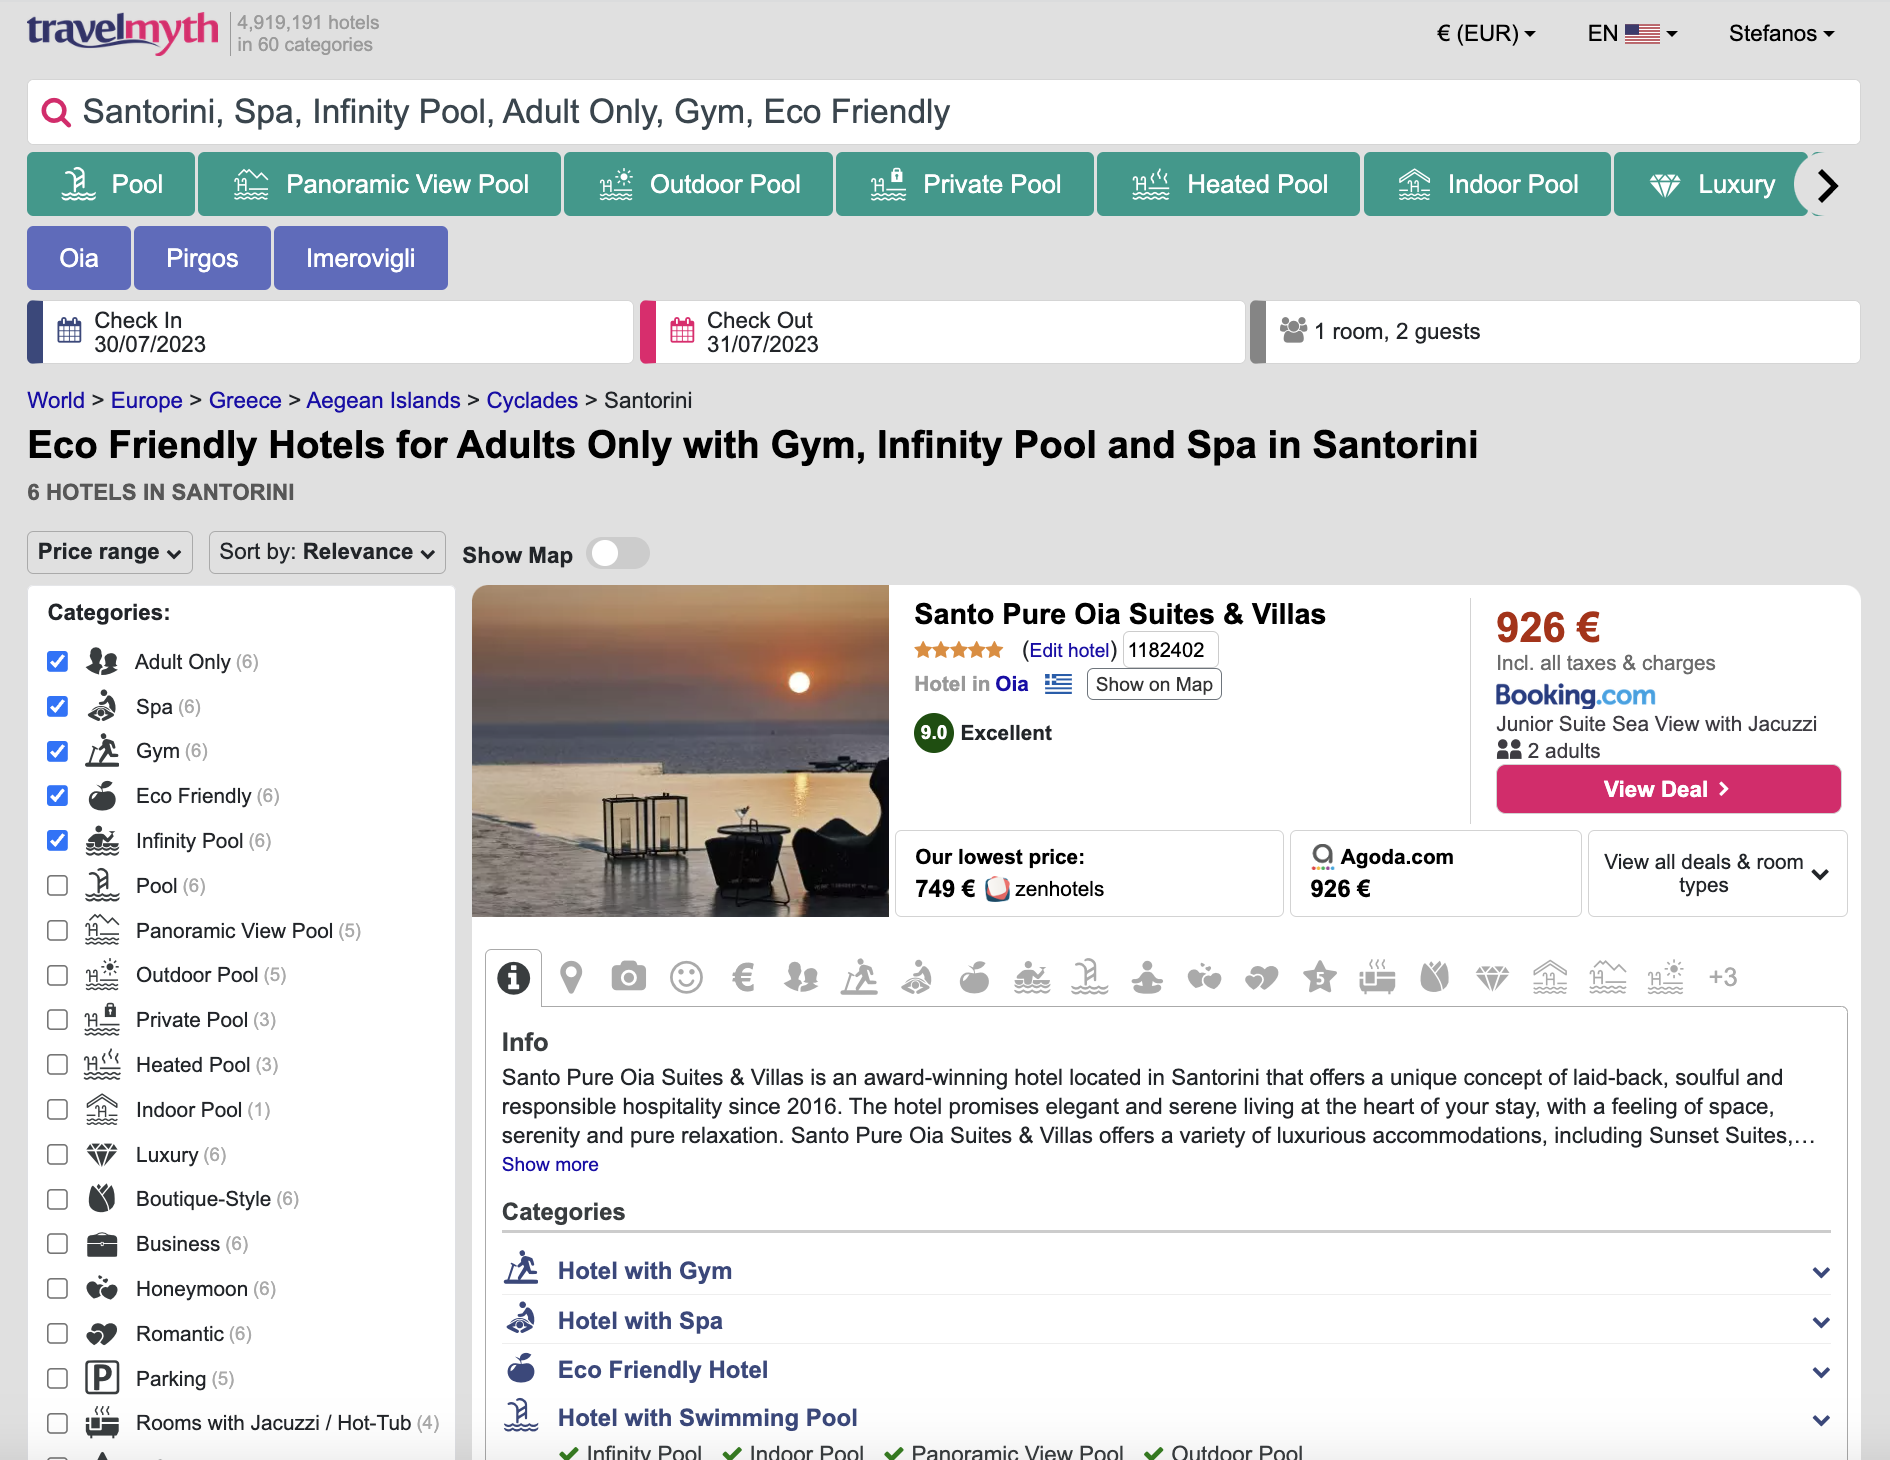This screenshot has height=1460, width=1890.
Task: Select the Infinity Pool icon in hotel tab strip
Action: coord(1032,977)
